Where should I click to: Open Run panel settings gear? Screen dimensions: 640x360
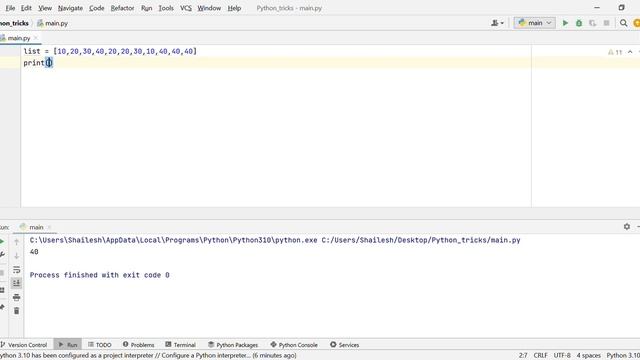coord(627,227)
